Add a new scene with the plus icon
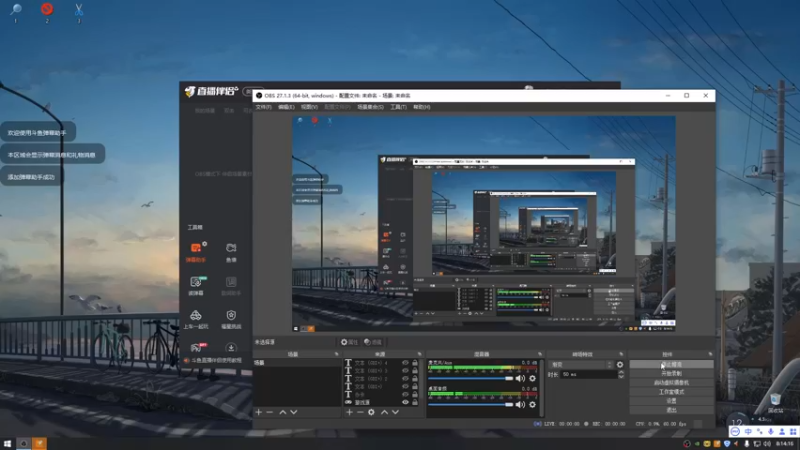Viewport: 800px width, 450px height. (259, 412)
